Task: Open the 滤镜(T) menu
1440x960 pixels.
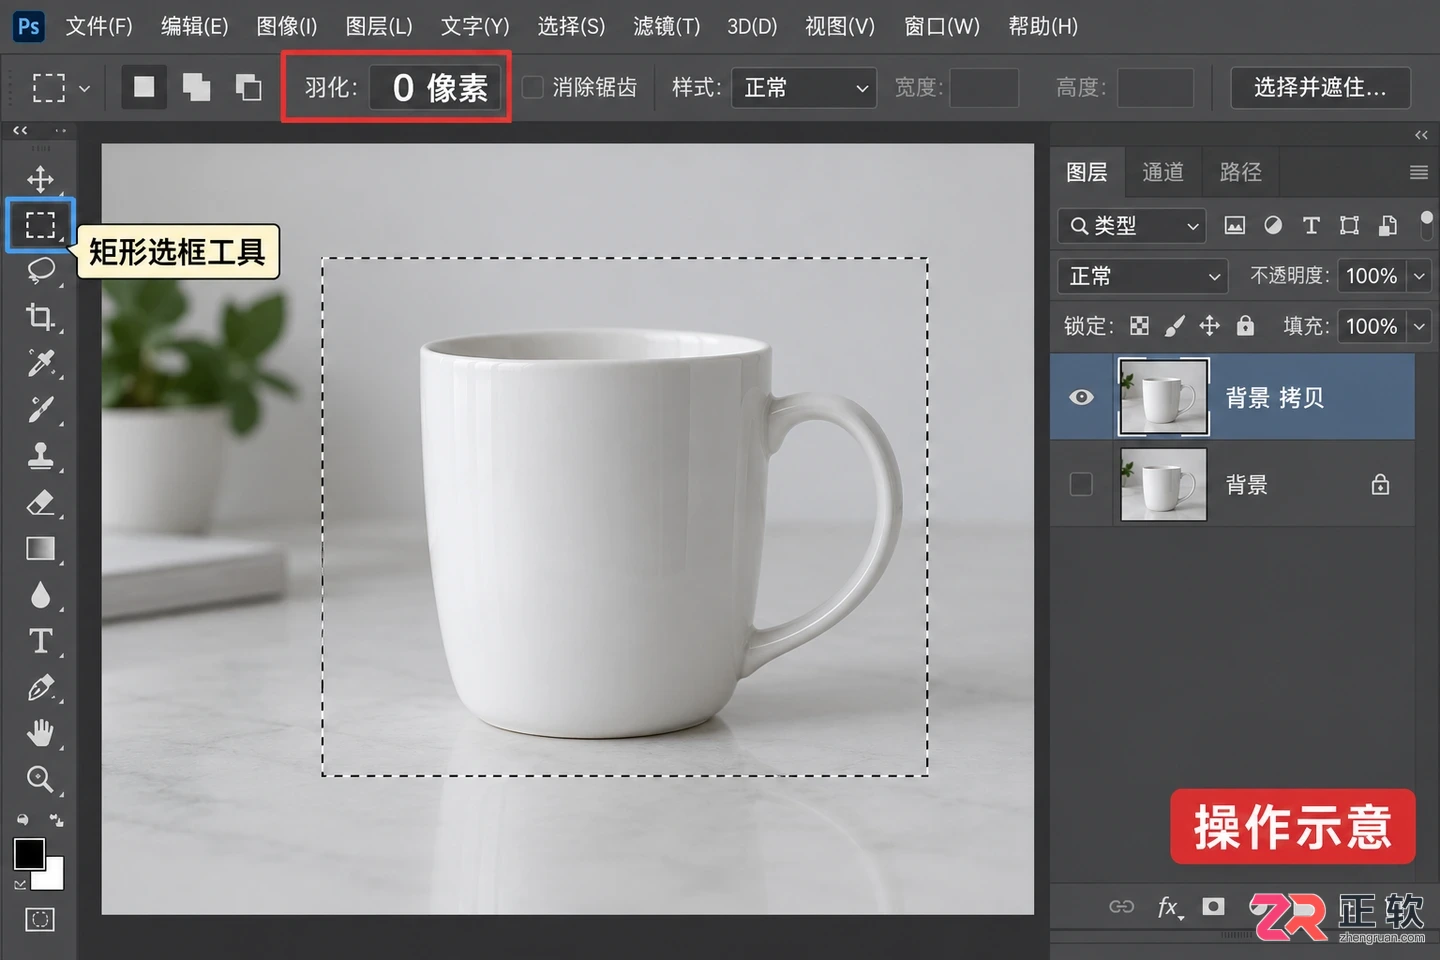Action: click(x=666, y=26)
